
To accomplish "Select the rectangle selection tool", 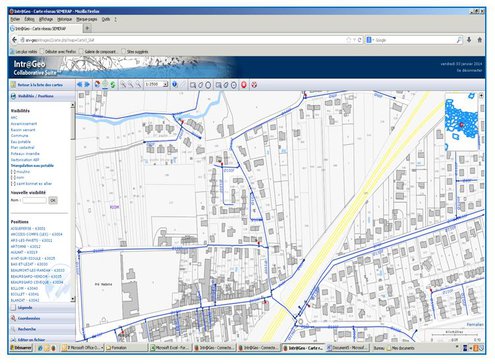I will [193, 85].
